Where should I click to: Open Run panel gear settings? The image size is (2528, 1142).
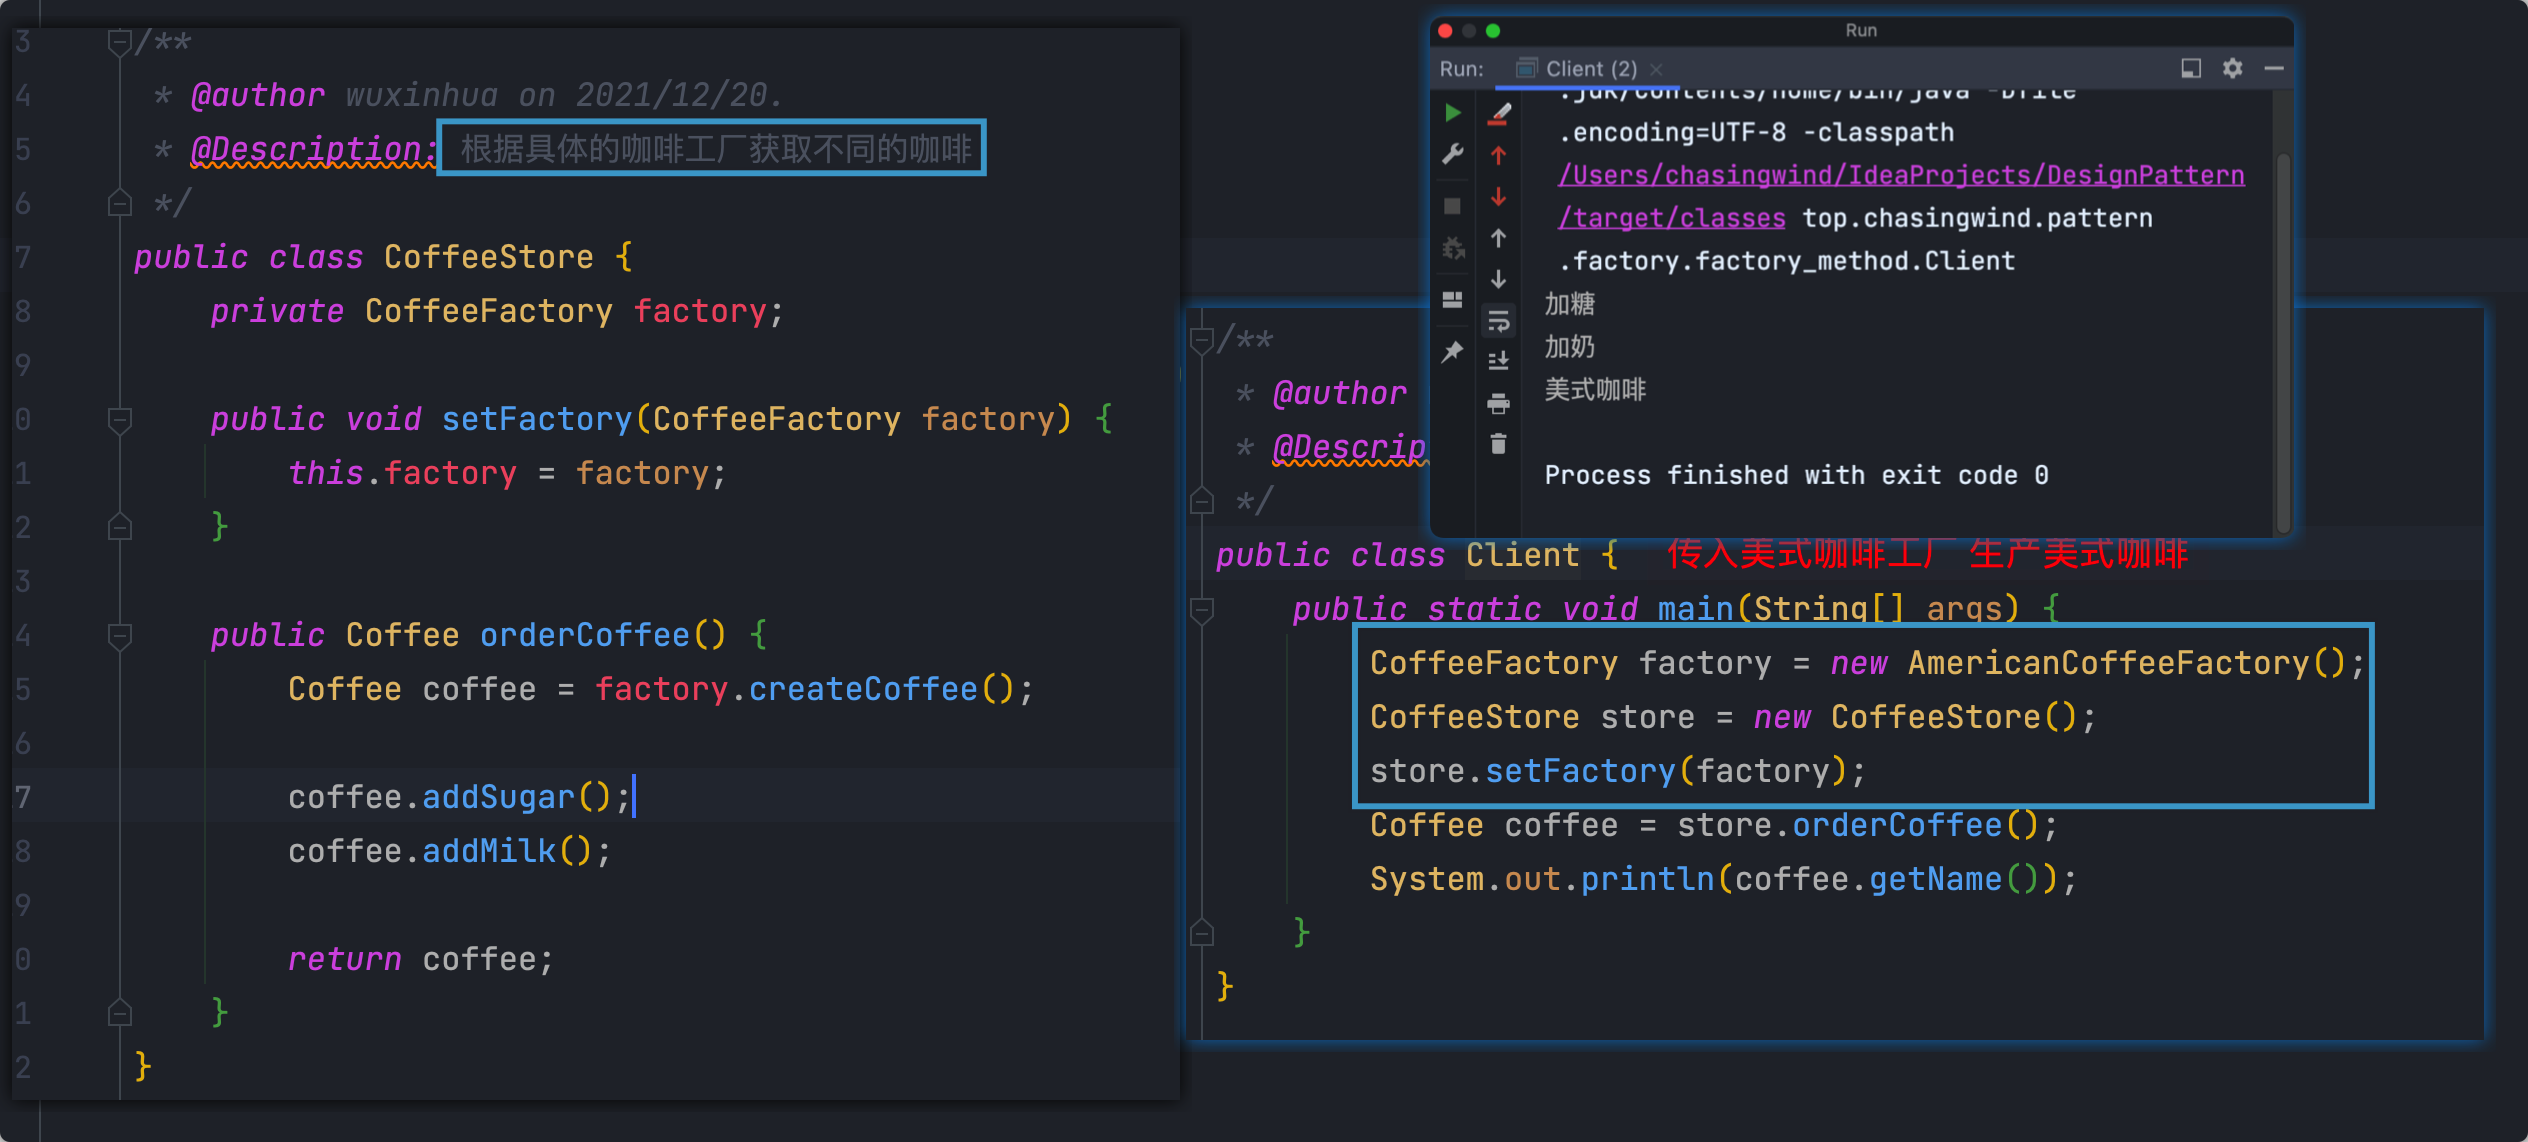point(2232,68)
